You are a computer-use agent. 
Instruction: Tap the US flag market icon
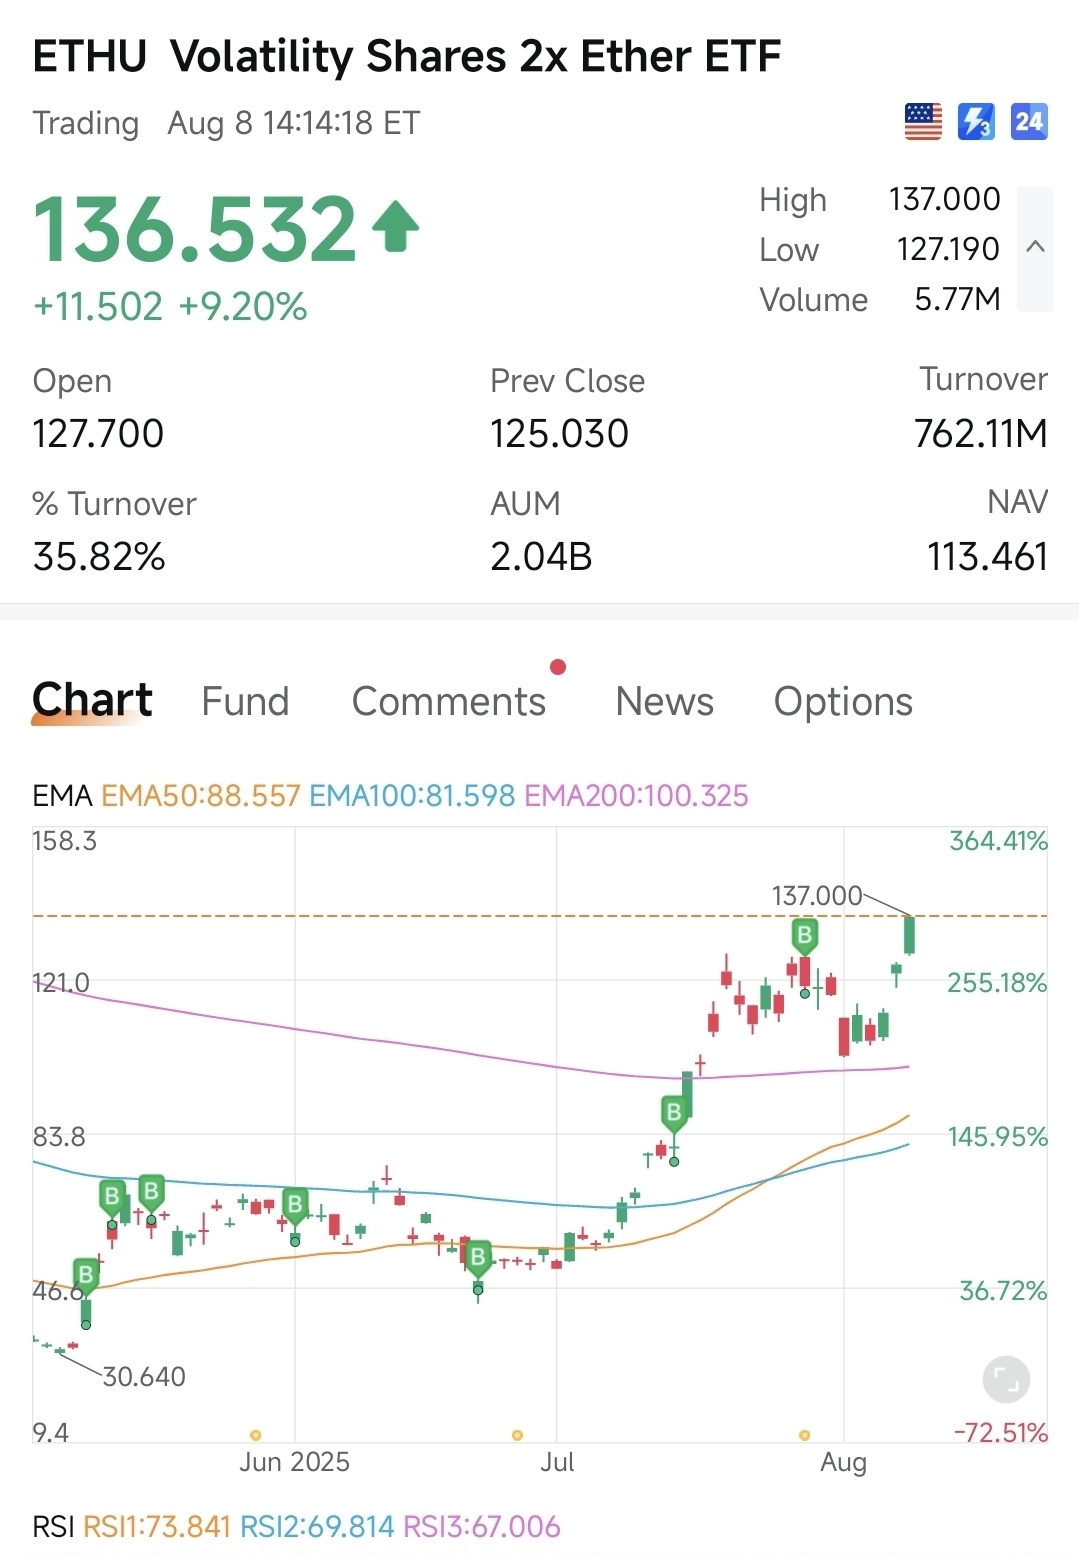click(x=923, y=122)
